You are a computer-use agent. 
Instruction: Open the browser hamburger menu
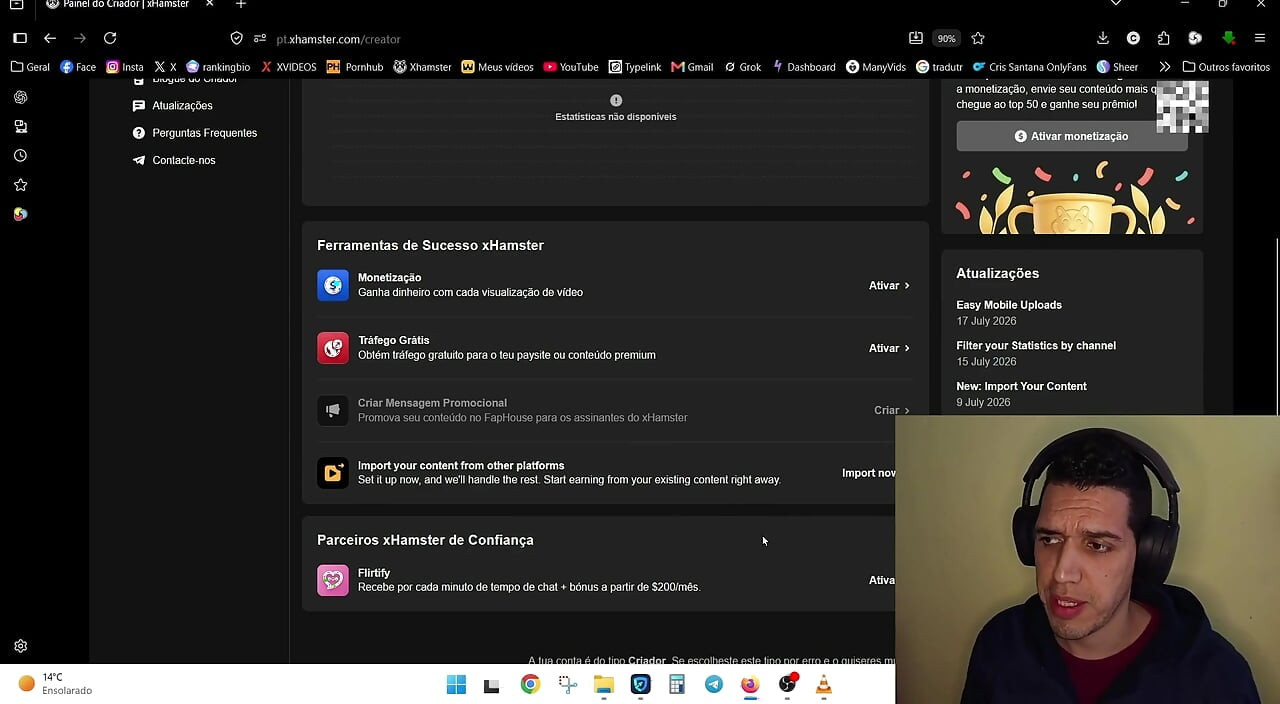tap(1259, 38)
